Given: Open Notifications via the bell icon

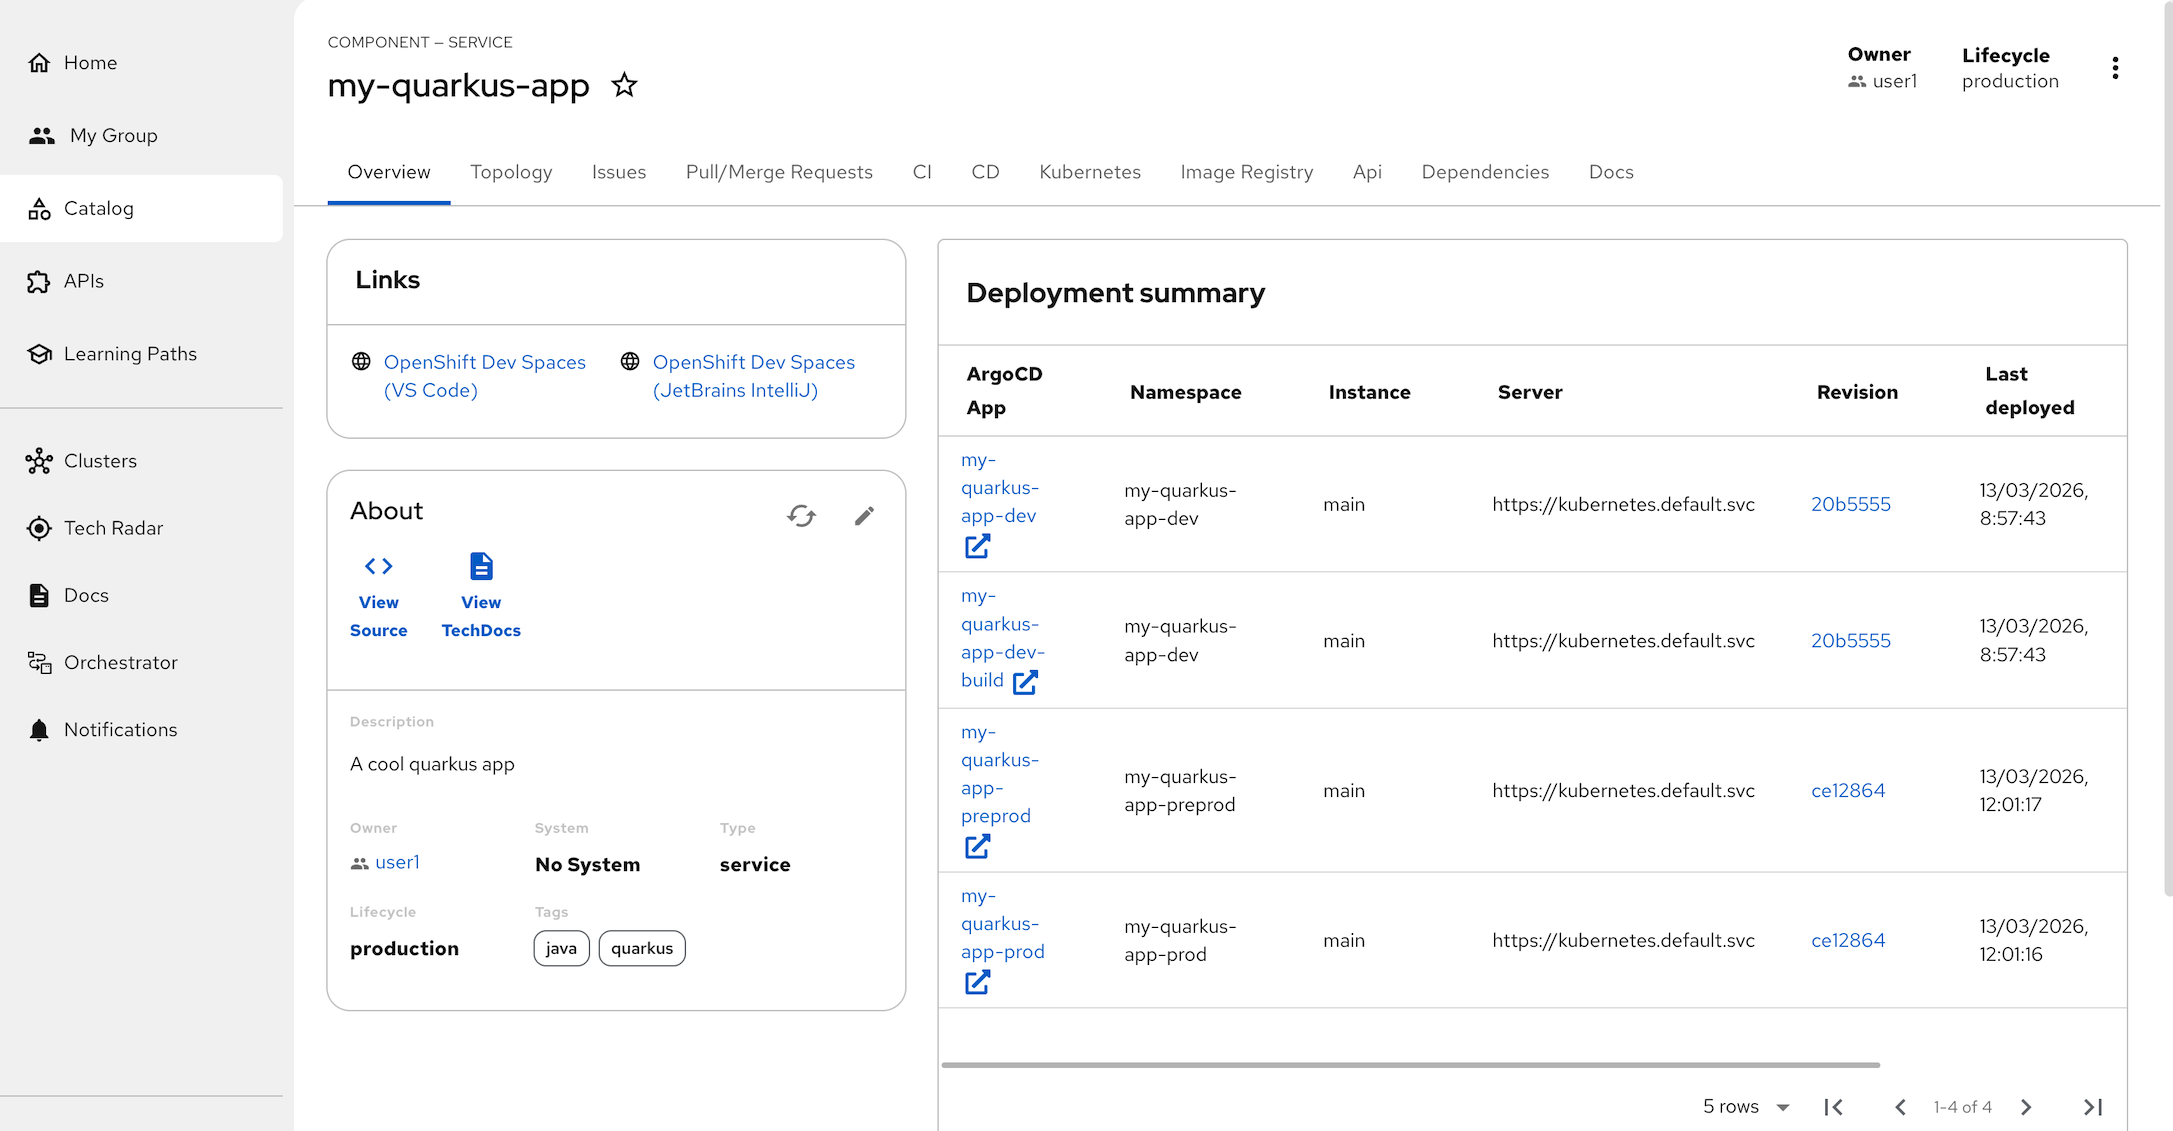Looking at the screenshot, I should click(39, 729).
